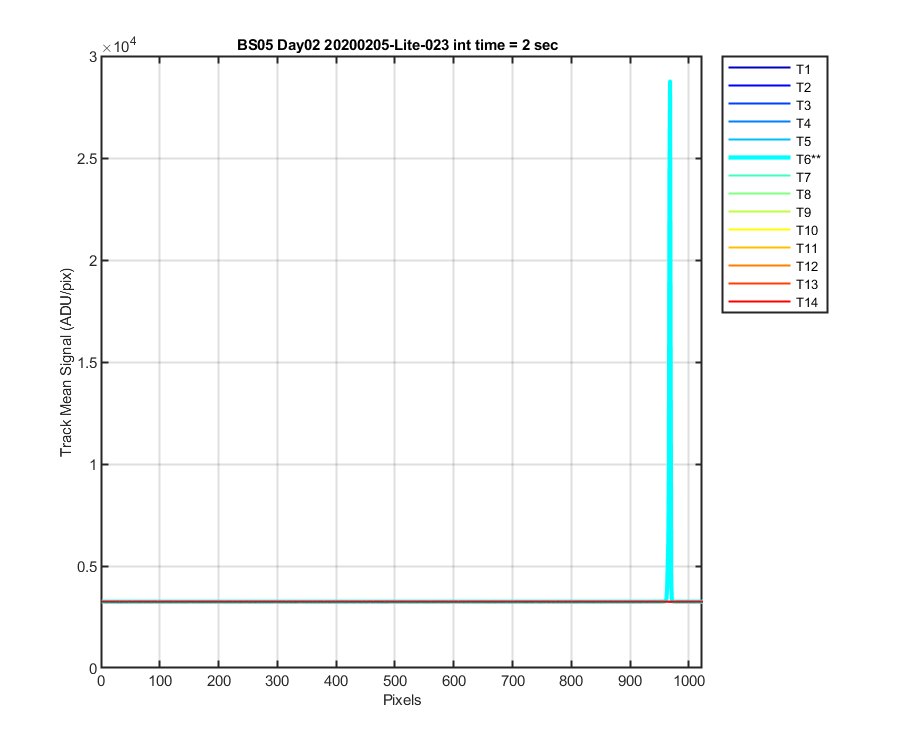Select the orange T12 legend entry
This screenshot has height=750, width=900.
click(773, 266)
